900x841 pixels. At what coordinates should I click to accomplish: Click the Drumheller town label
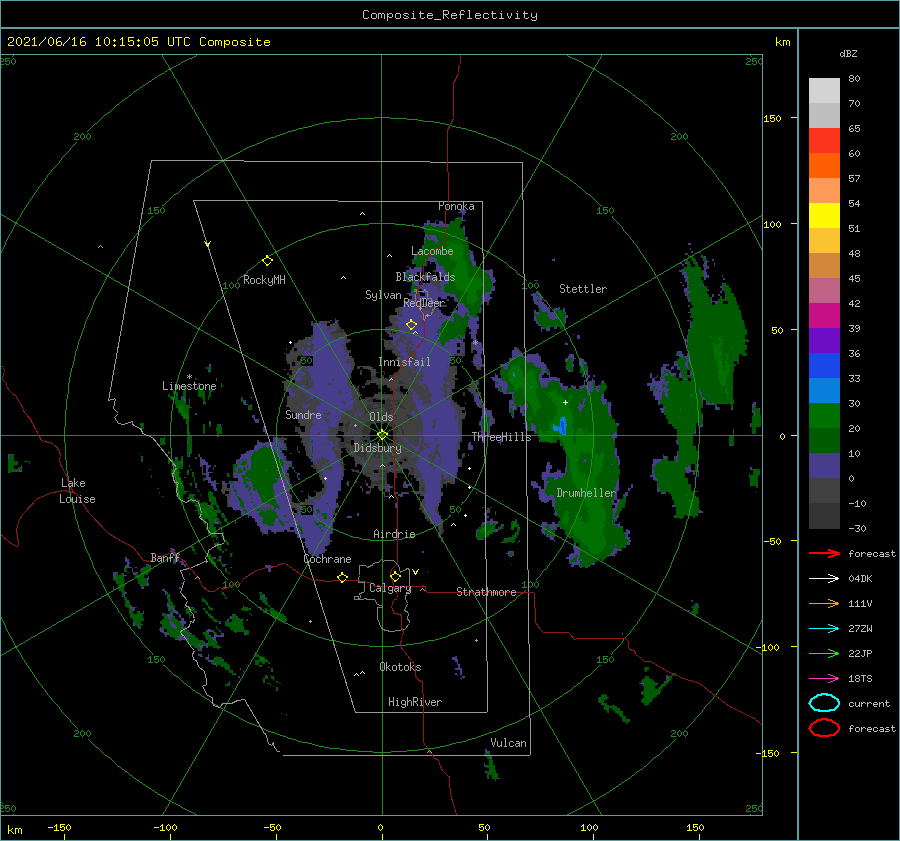586,493
